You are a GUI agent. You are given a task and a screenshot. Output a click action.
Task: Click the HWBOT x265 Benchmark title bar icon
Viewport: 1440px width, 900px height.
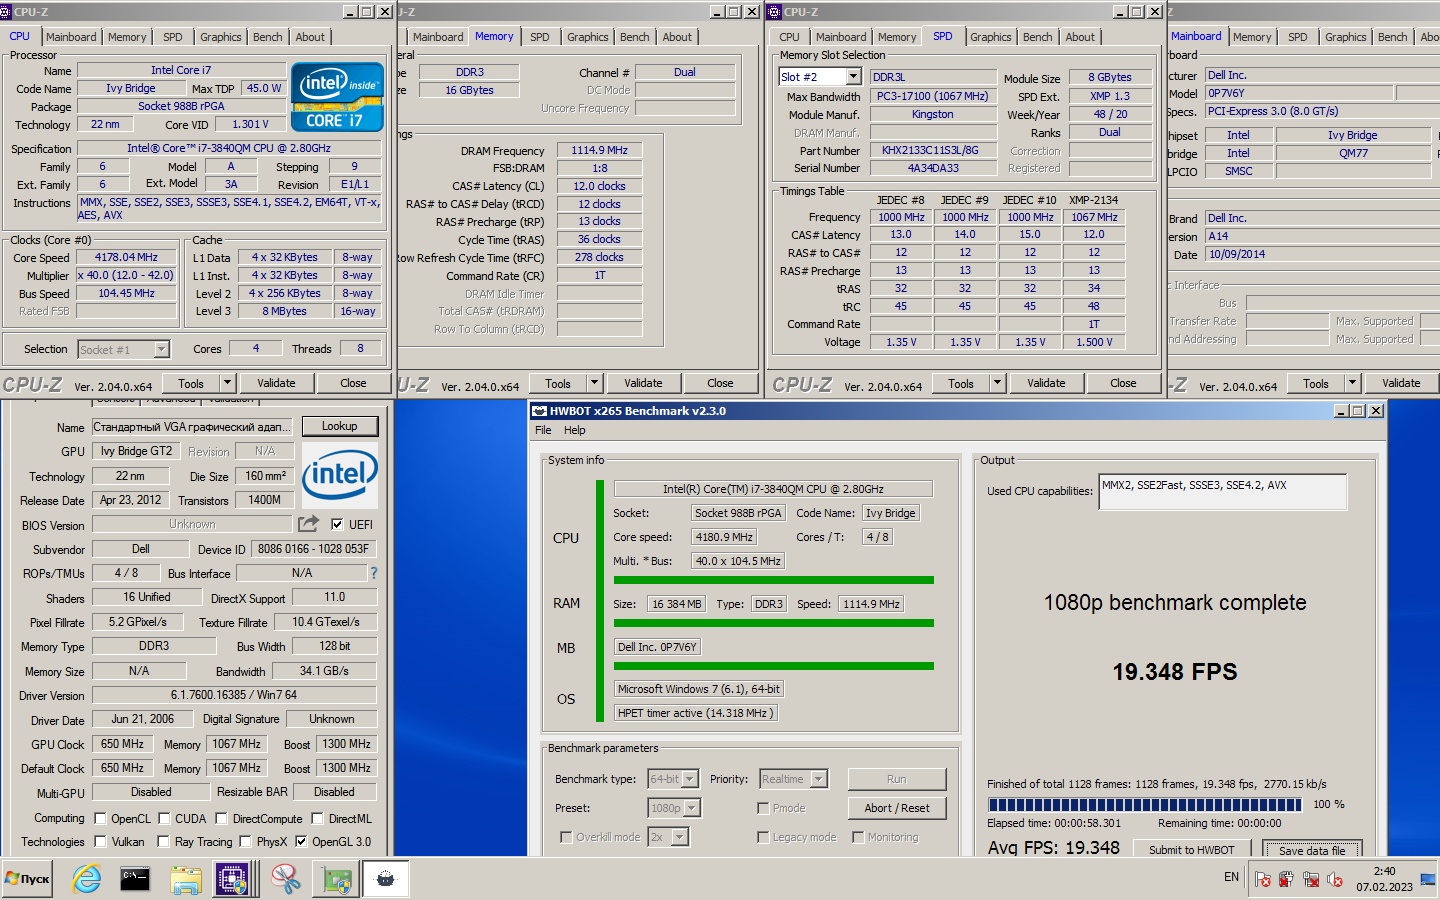coord(539,411)
